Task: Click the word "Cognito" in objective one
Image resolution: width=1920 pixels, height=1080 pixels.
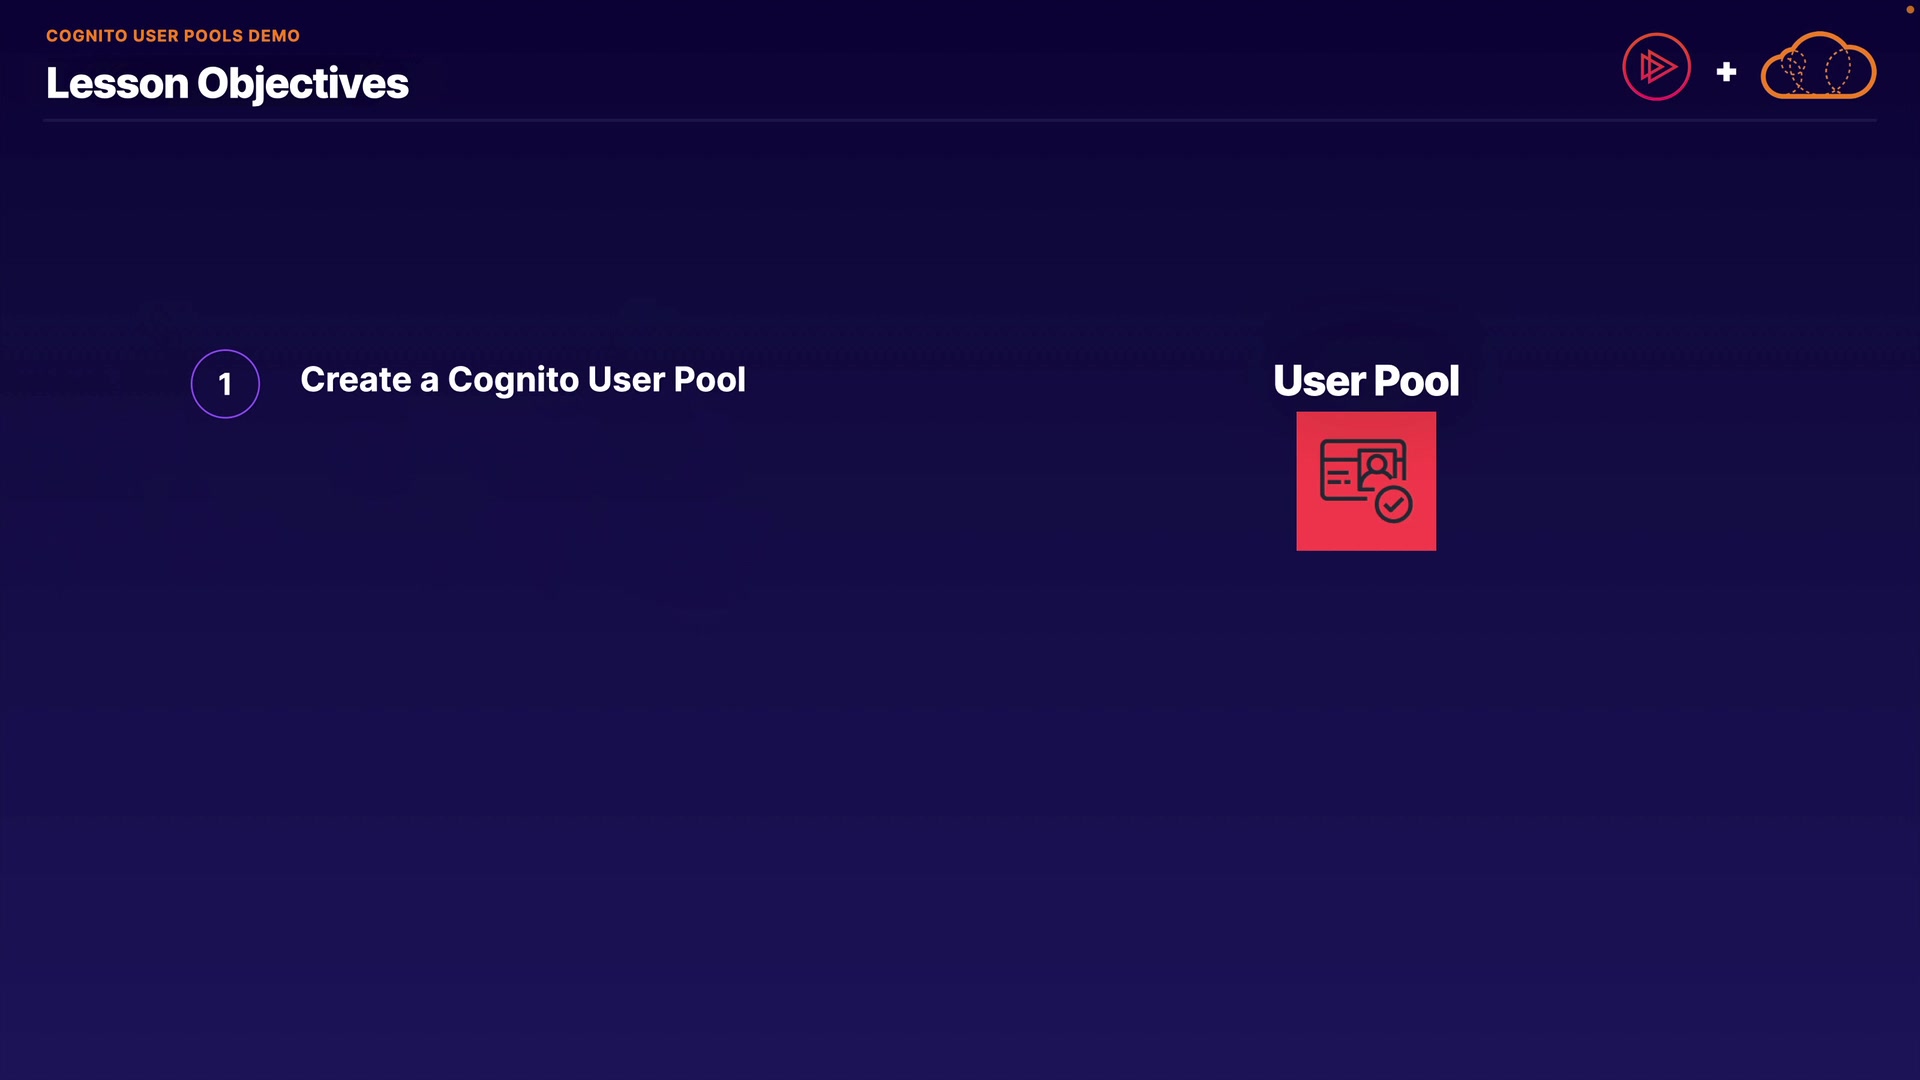Action: [513, 380]
